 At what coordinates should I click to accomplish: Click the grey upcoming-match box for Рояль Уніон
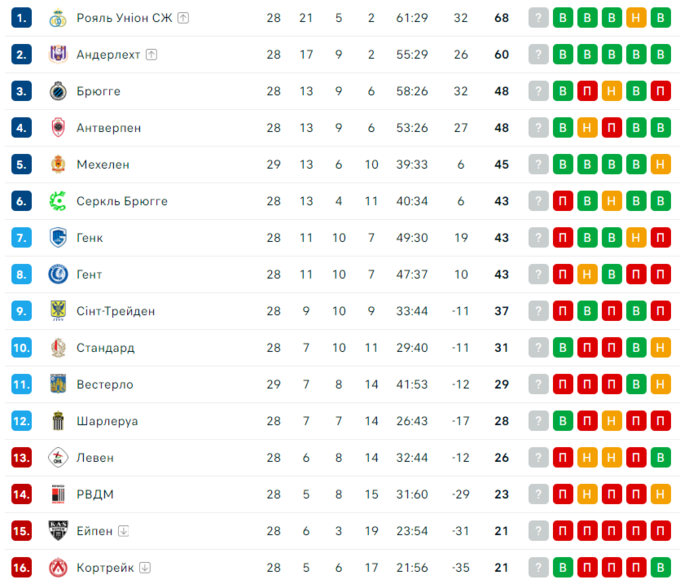coord(539,18)
